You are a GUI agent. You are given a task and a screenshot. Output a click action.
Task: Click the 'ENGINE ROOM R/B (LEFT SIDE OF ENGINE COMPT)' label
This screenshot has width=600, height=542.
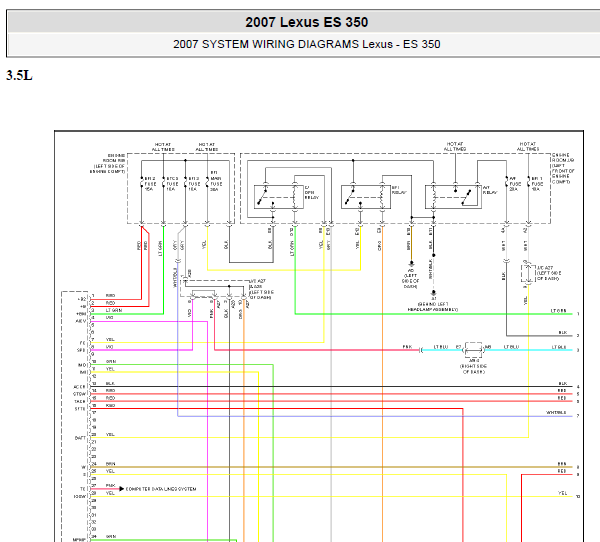107,163
